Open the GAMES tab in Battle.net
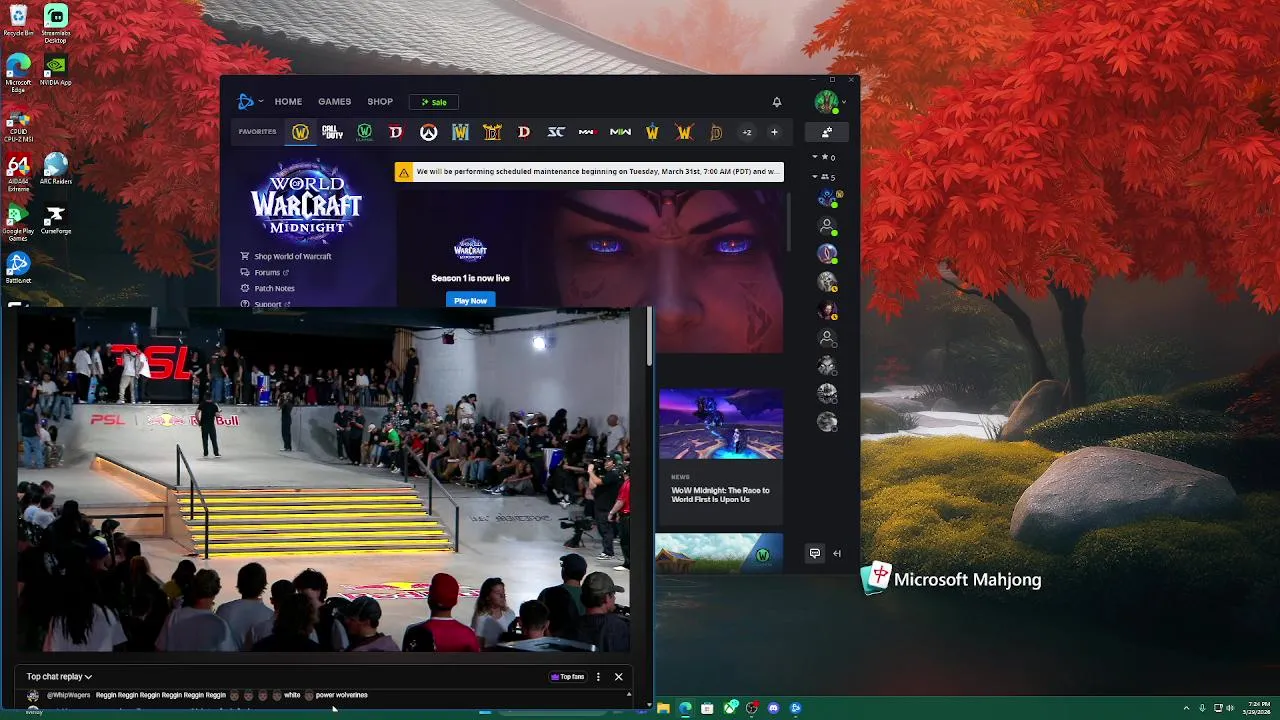1280x720 pixels. pos(334,101)
